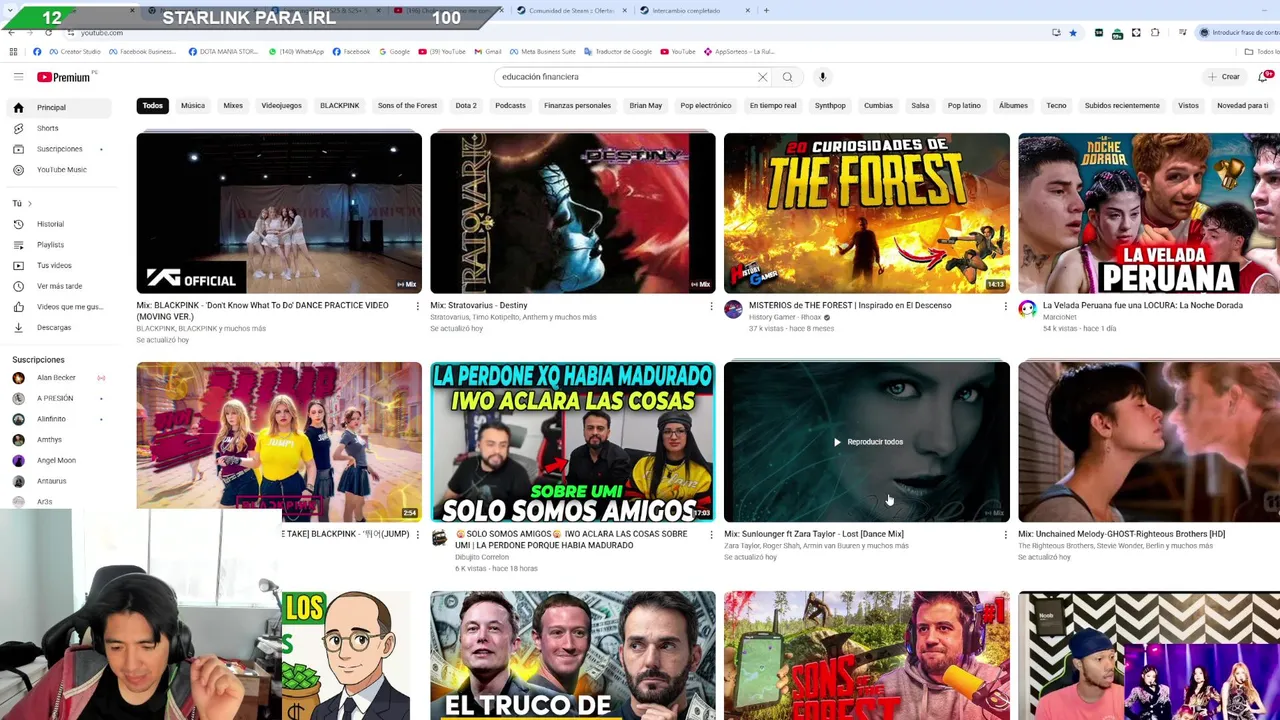Open more options for MISTERIOS de THE FOREST

coord(1006,306)
